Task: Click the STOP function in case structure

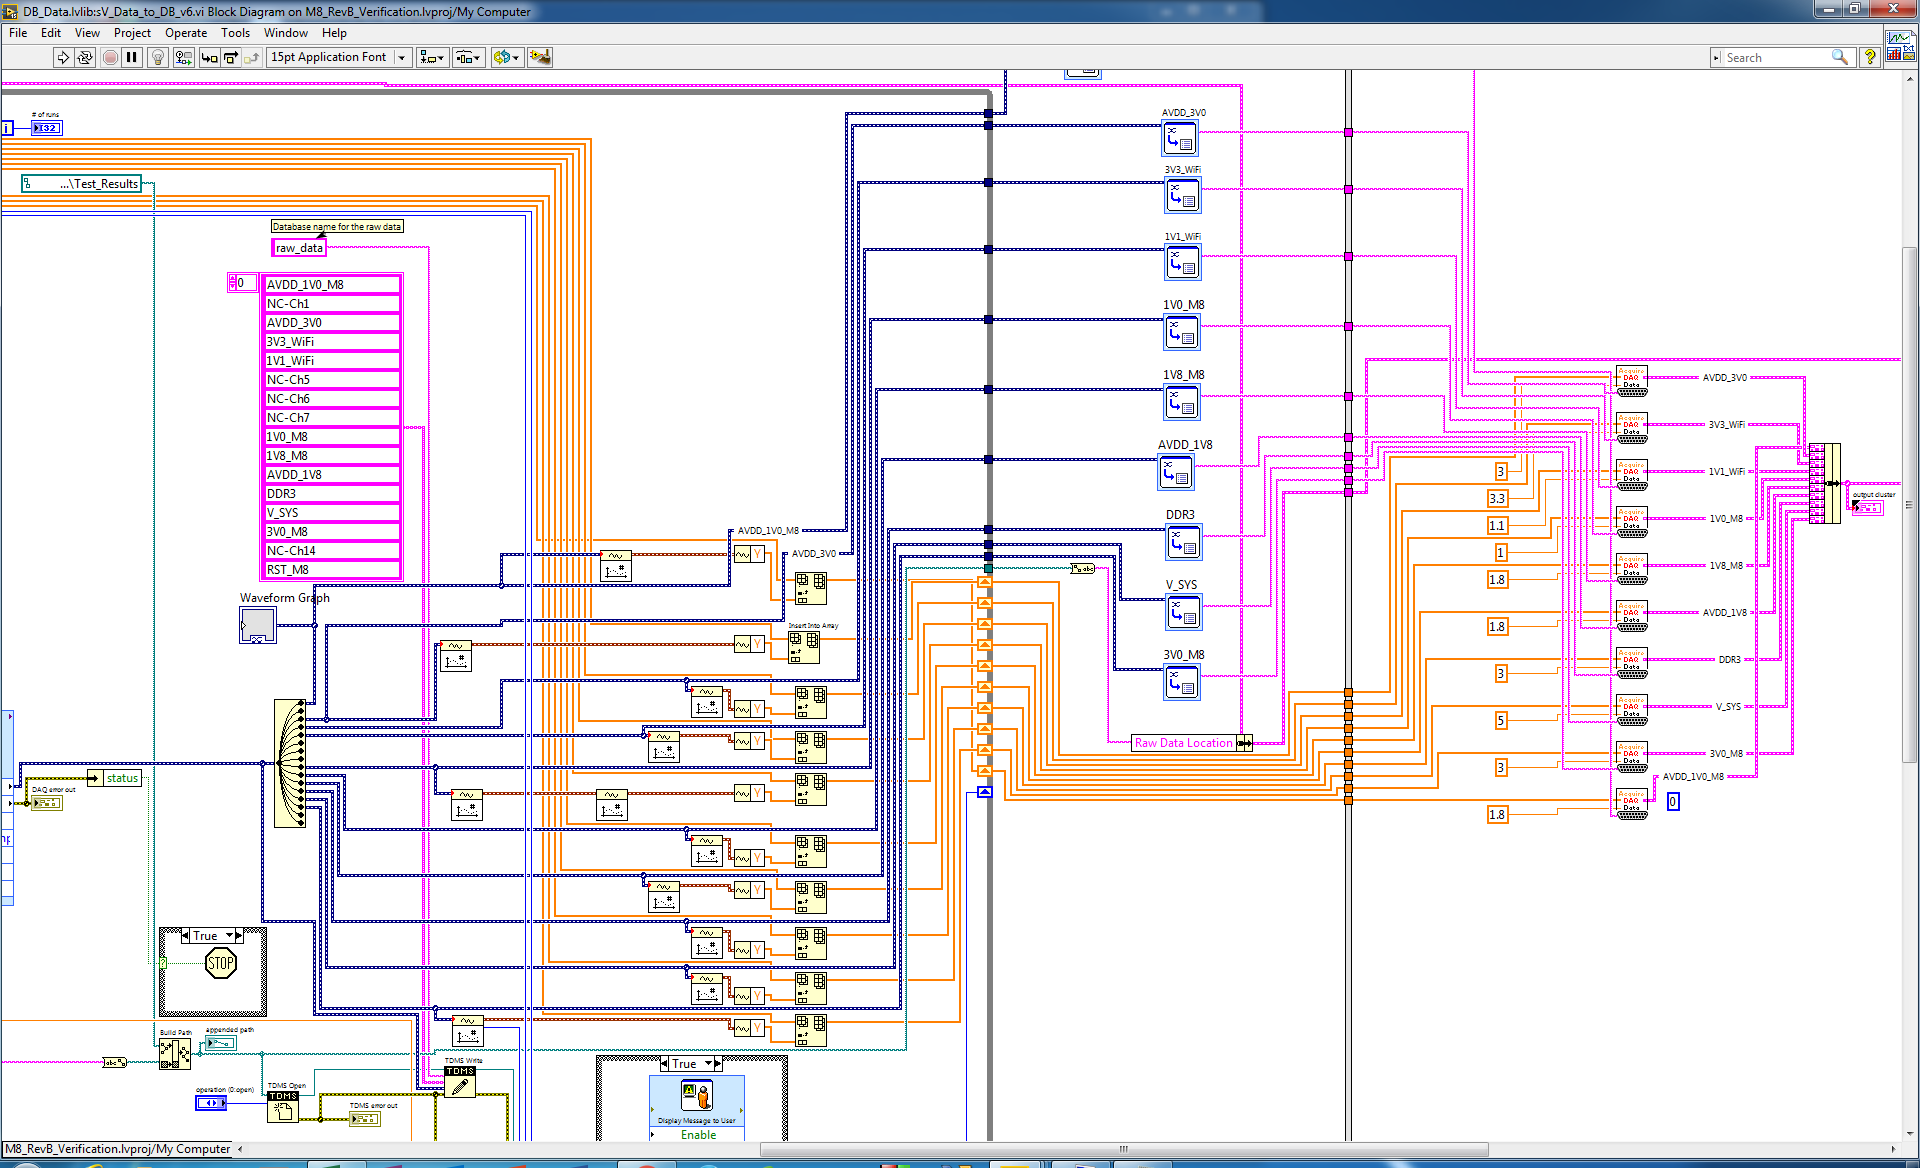Action: tap(220, 964)
